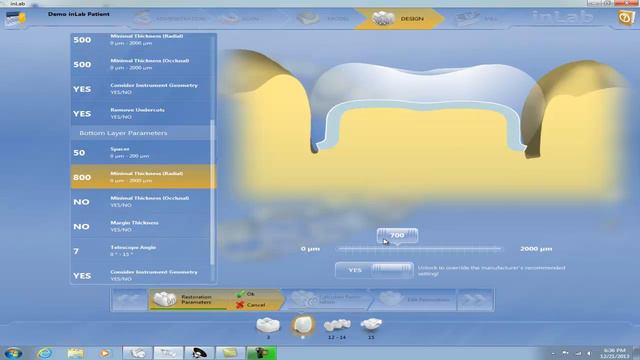Click the volume icon in system tray
Screen dimensions: 640x360
click(589, 353)
